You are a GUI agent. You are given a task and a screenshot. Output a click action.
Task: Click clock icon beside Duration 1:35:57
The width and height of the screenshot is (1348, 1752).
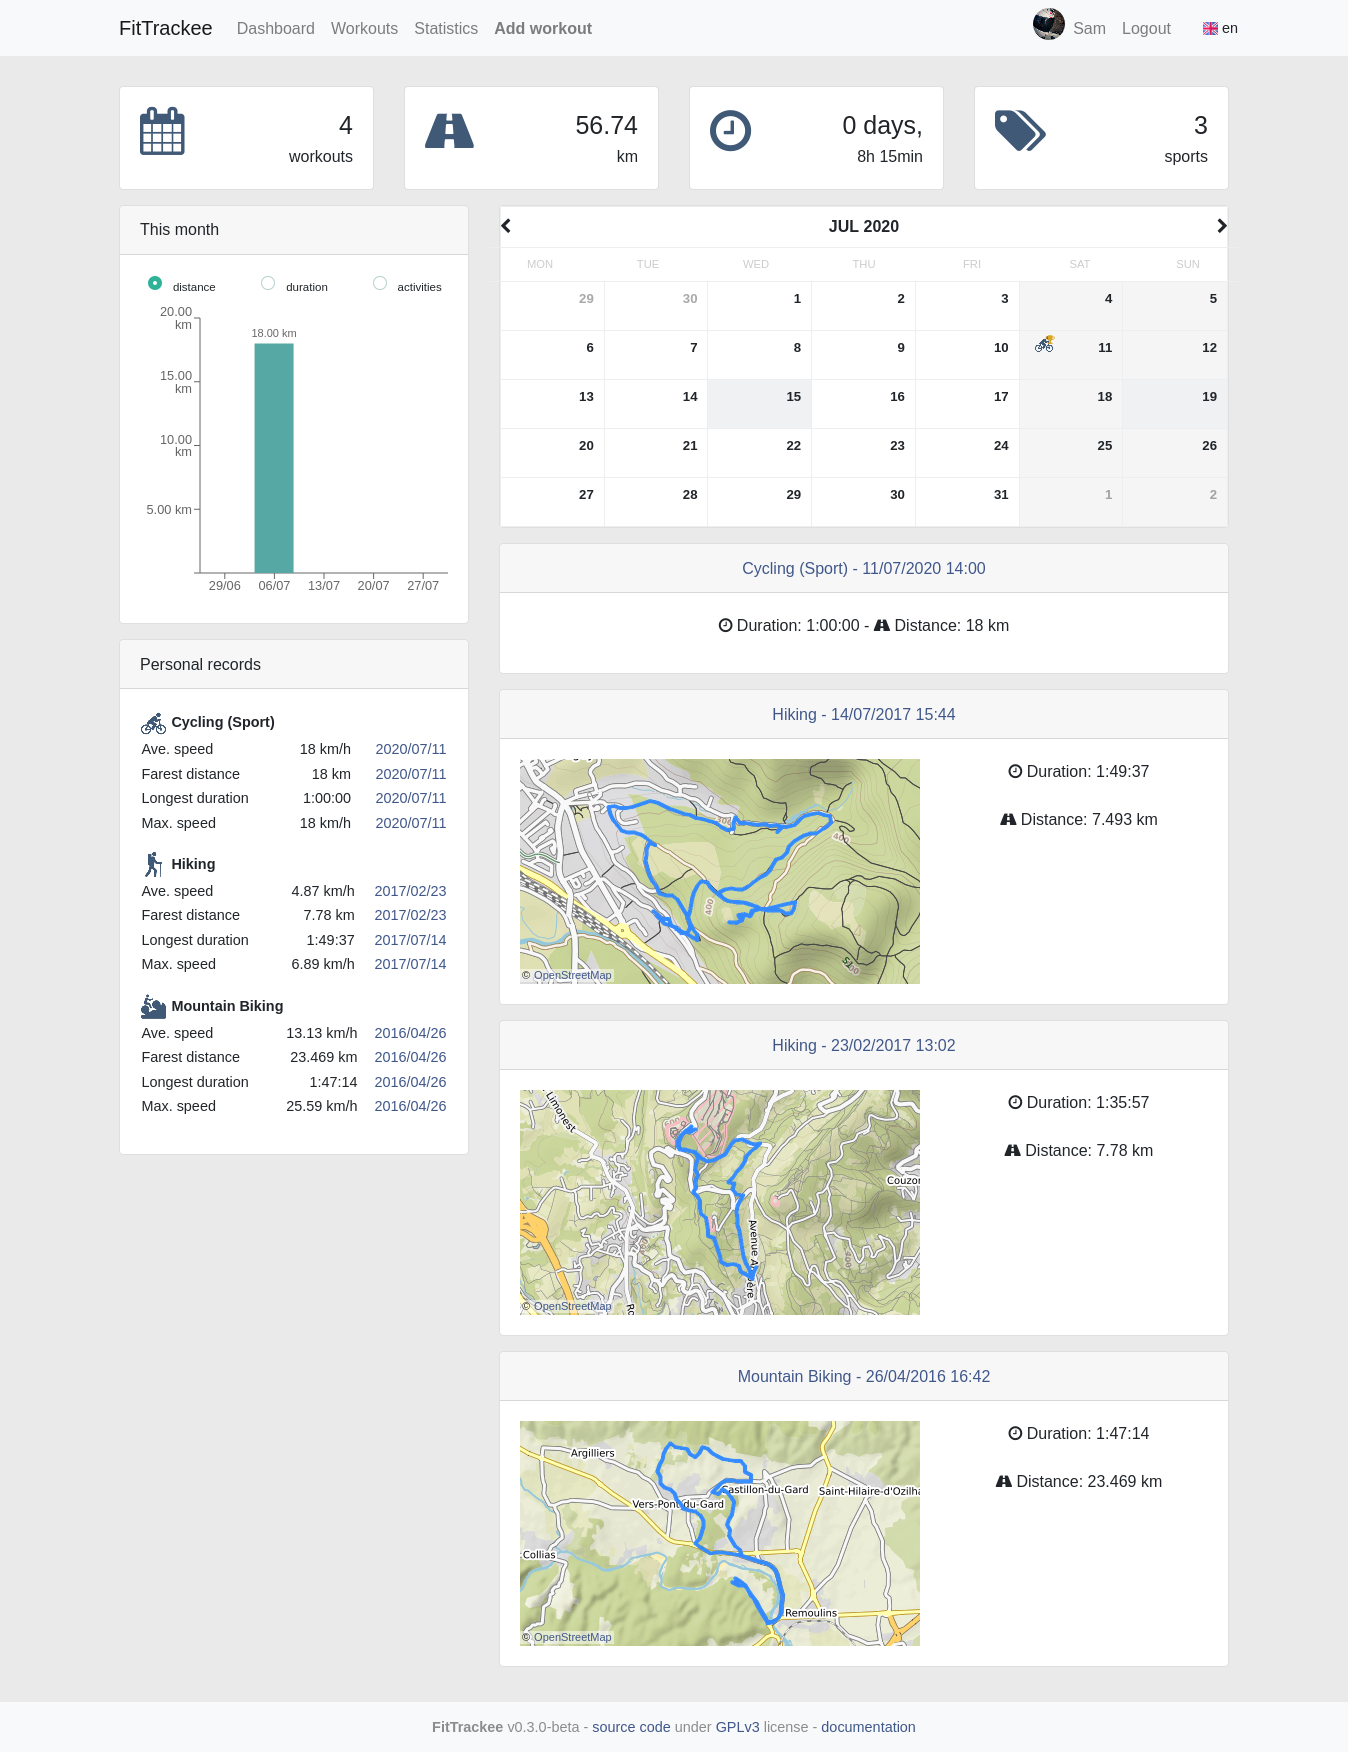click(x=1015, y=1102)
